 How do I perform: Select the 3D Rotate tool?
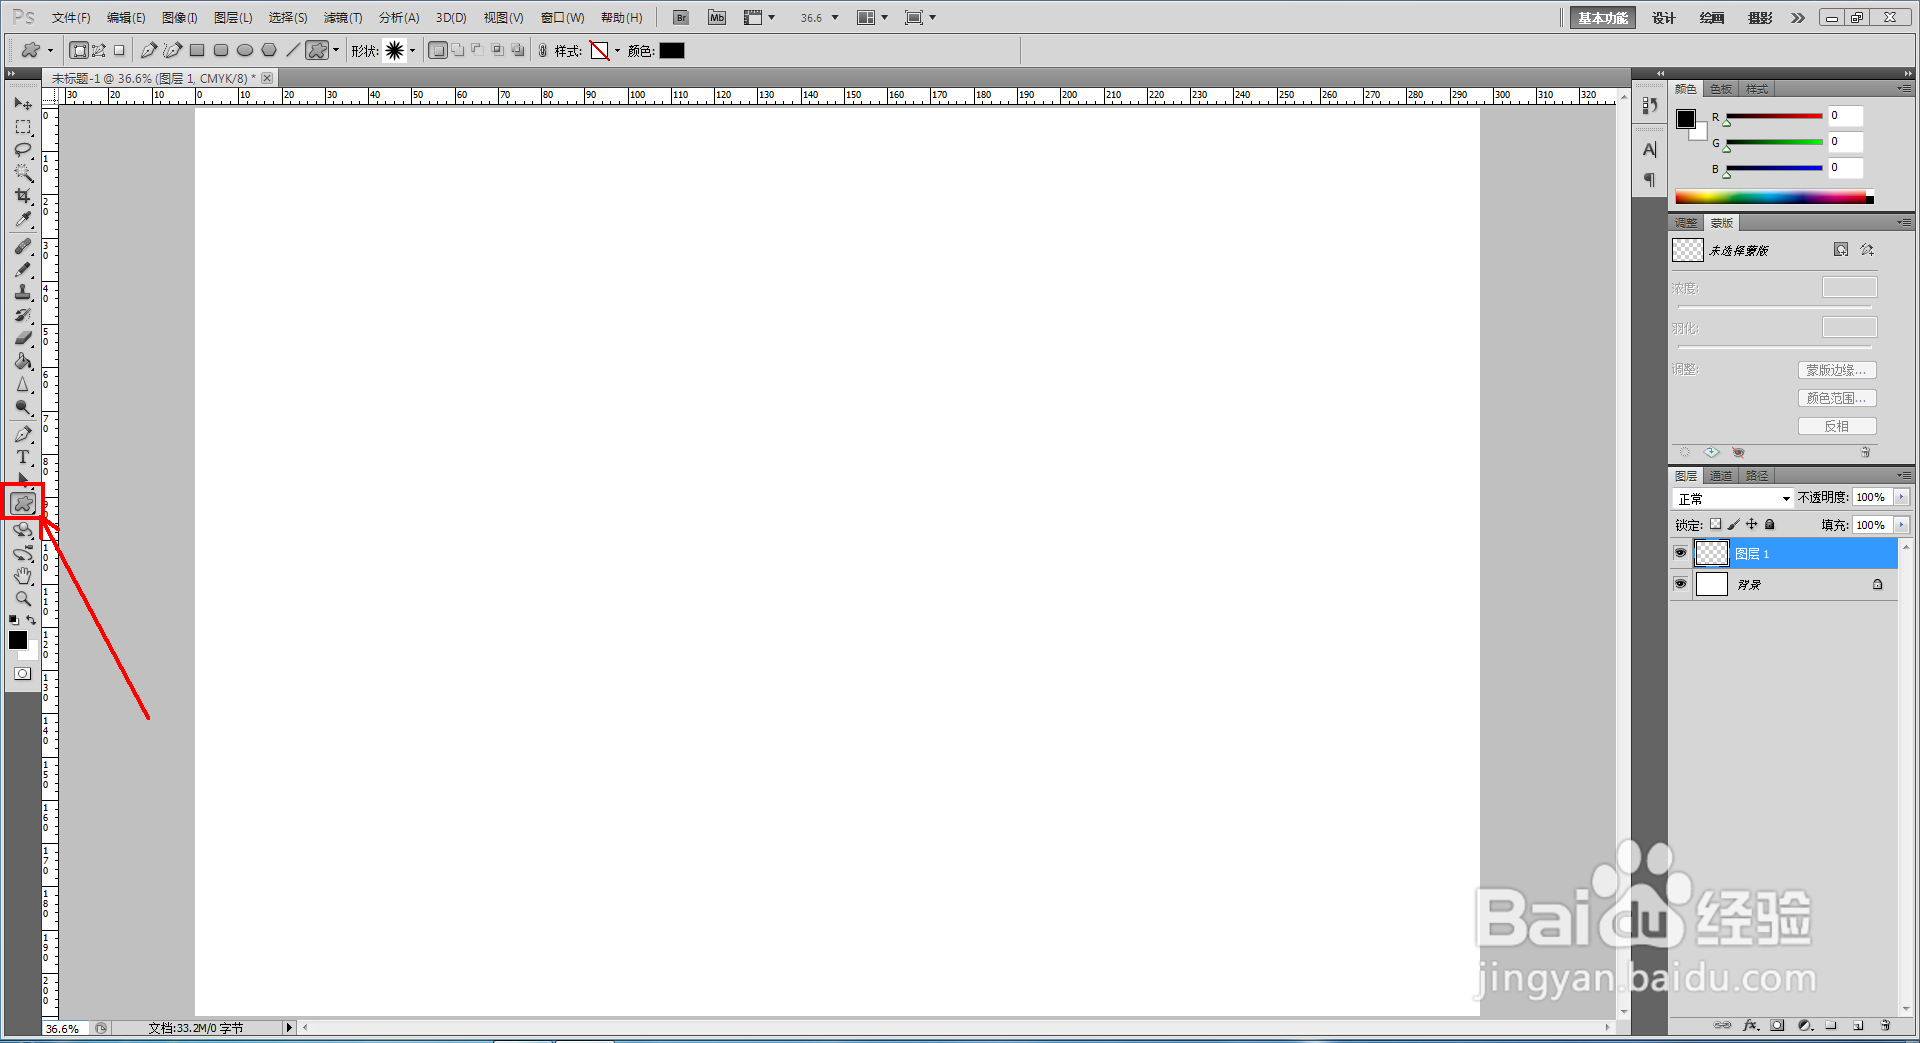click(23, 530)
